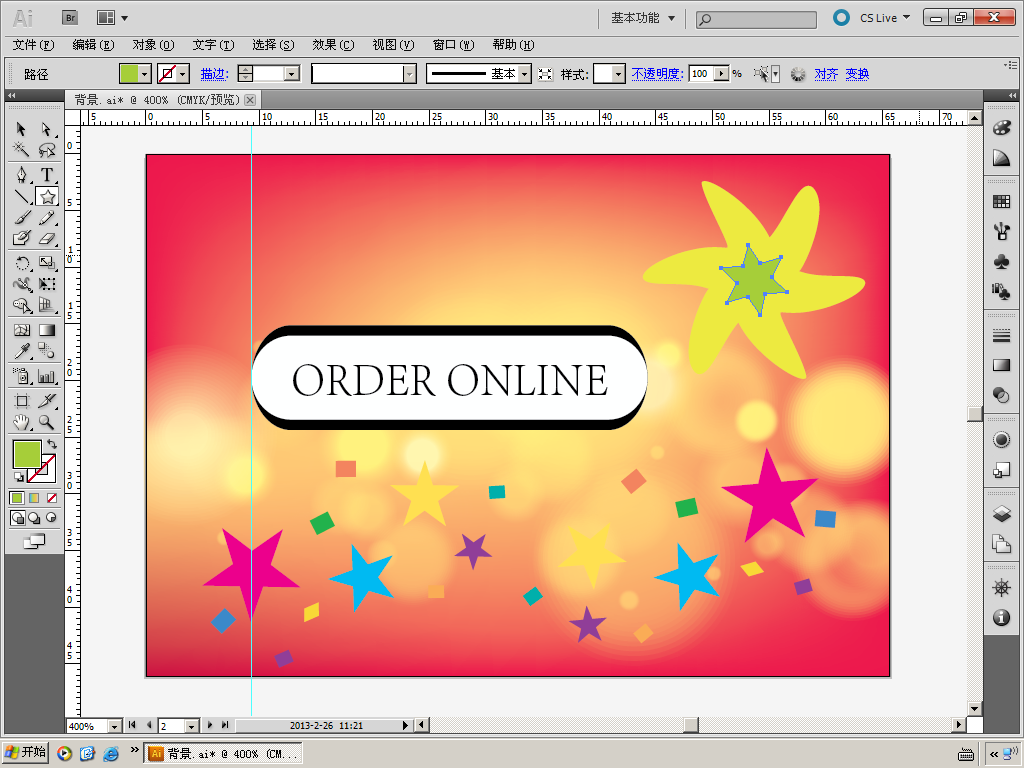Open the Swatches panel grid icon
The width and height of the screenshot is (1024, 768).
click(x=1001, y=201)
